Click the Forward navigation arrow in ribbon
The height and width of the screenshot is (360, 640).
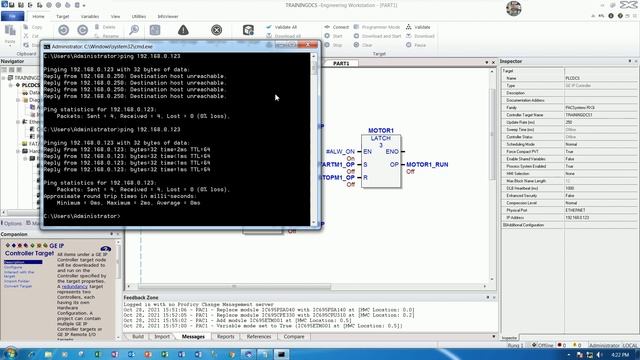click(x=82, y=30)
